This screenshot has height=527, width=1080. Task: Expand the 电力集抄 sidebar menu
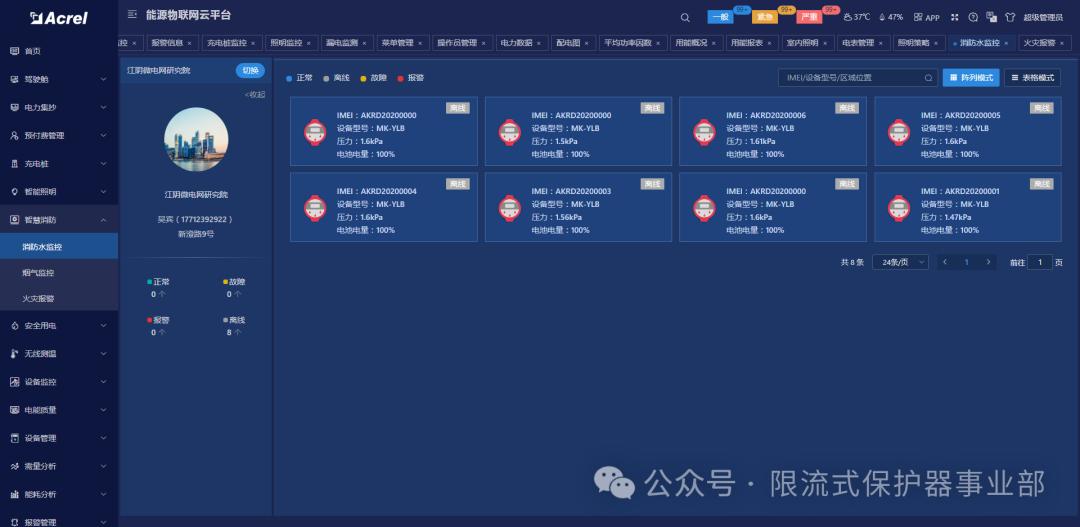tap(59, 107)
